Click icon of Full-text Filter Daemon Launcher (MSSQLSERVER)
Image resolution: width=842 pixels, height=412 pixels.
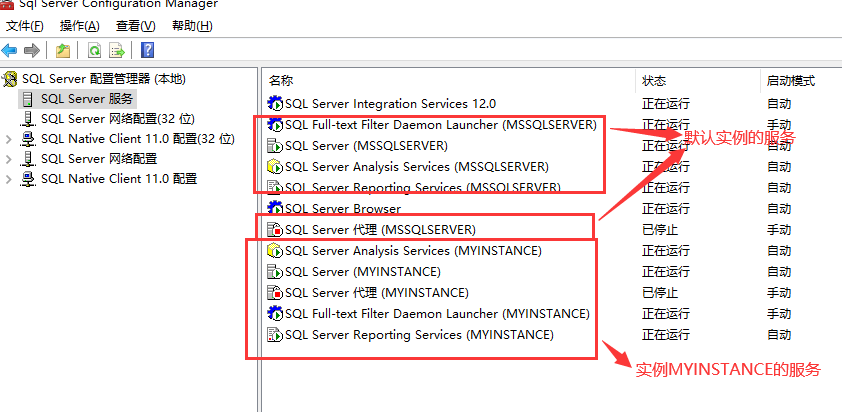coord(275,125)
